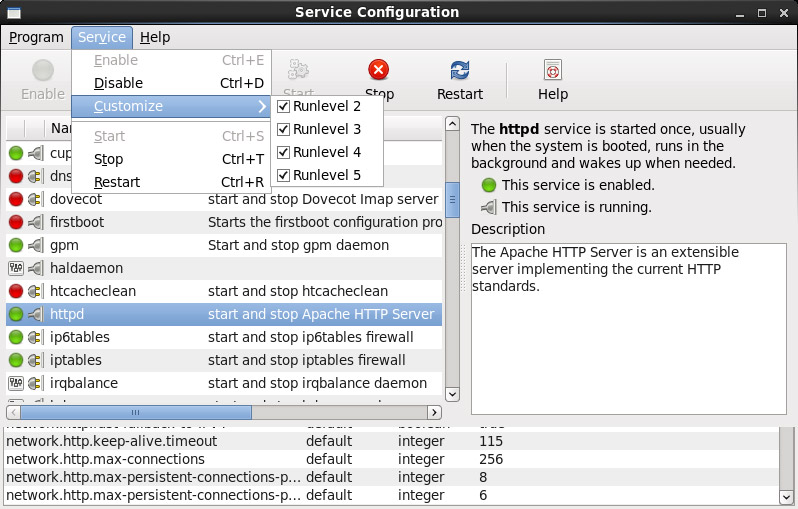Click the custom runlevel icon for haldaemon
798x509 pixels.
point(16,268)
